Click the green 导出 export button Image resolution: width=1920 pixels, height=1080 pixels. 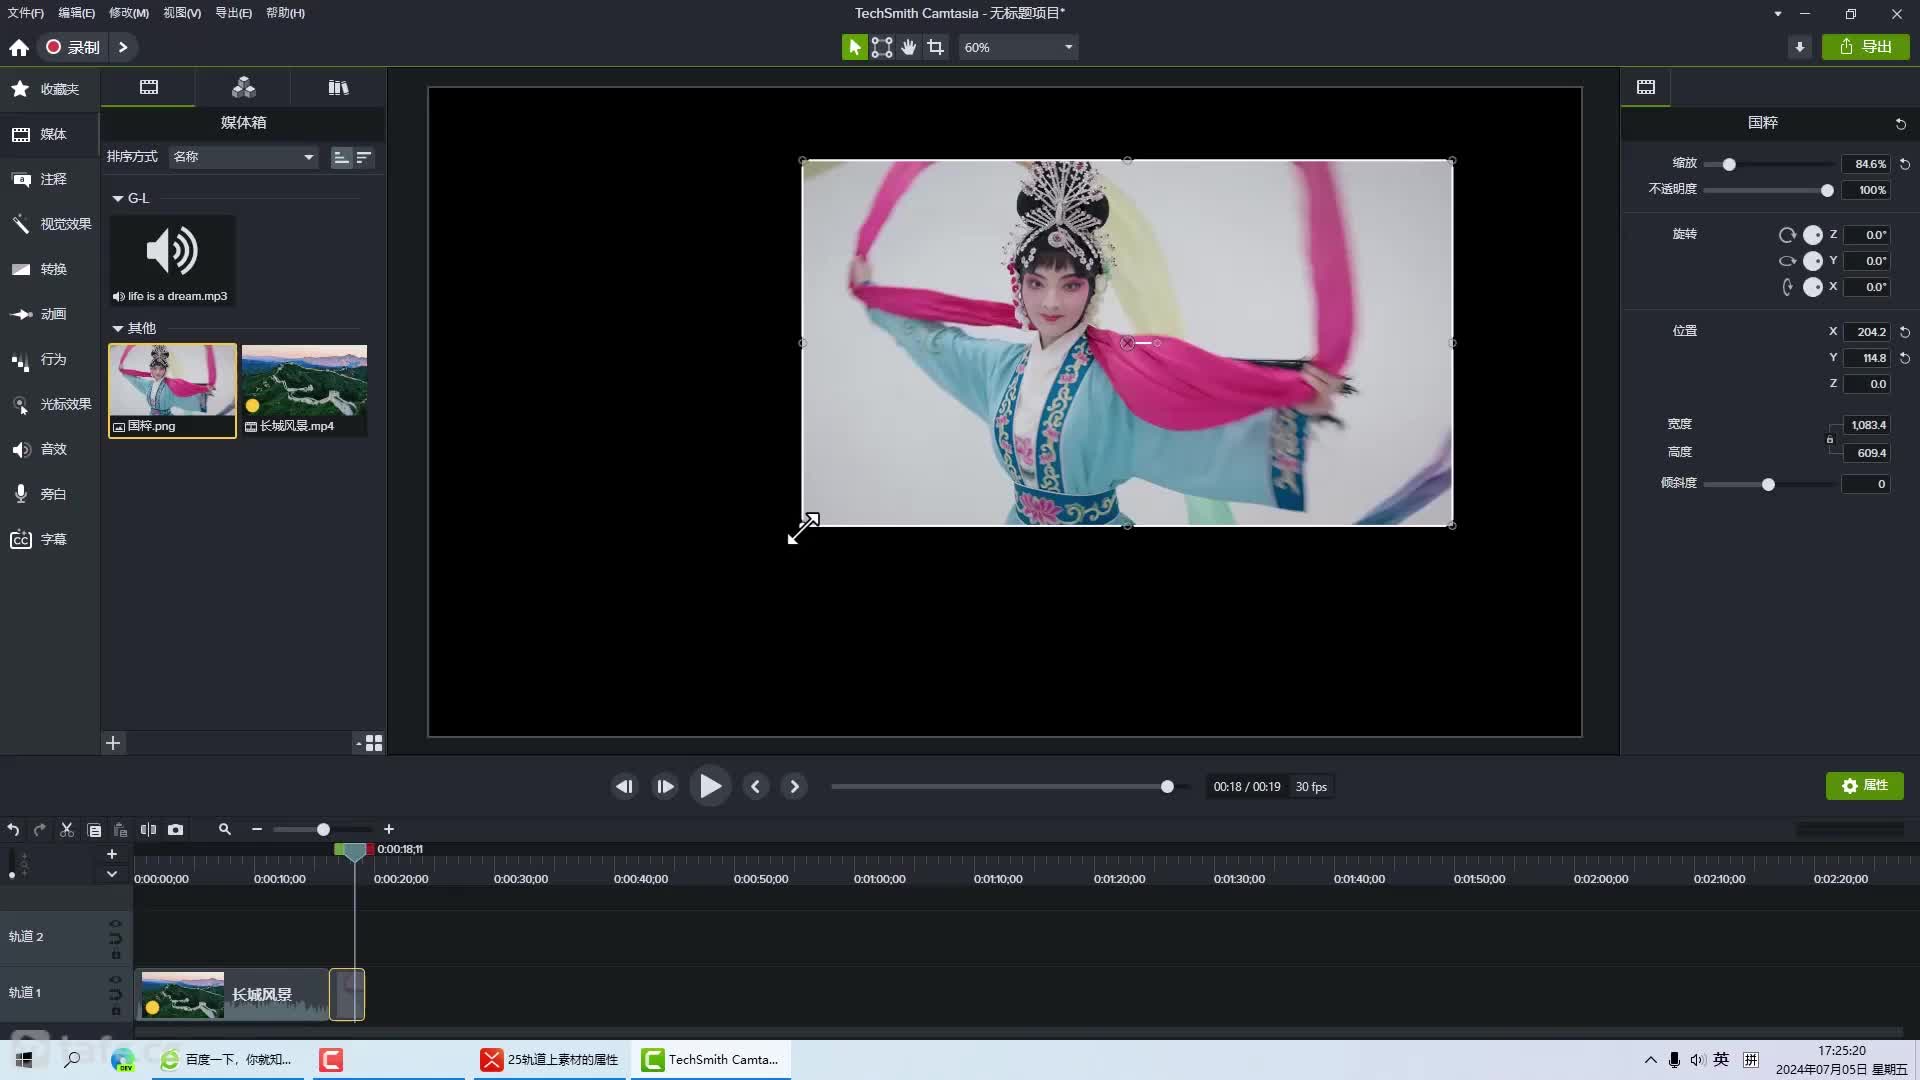[x=1866, y=47]
